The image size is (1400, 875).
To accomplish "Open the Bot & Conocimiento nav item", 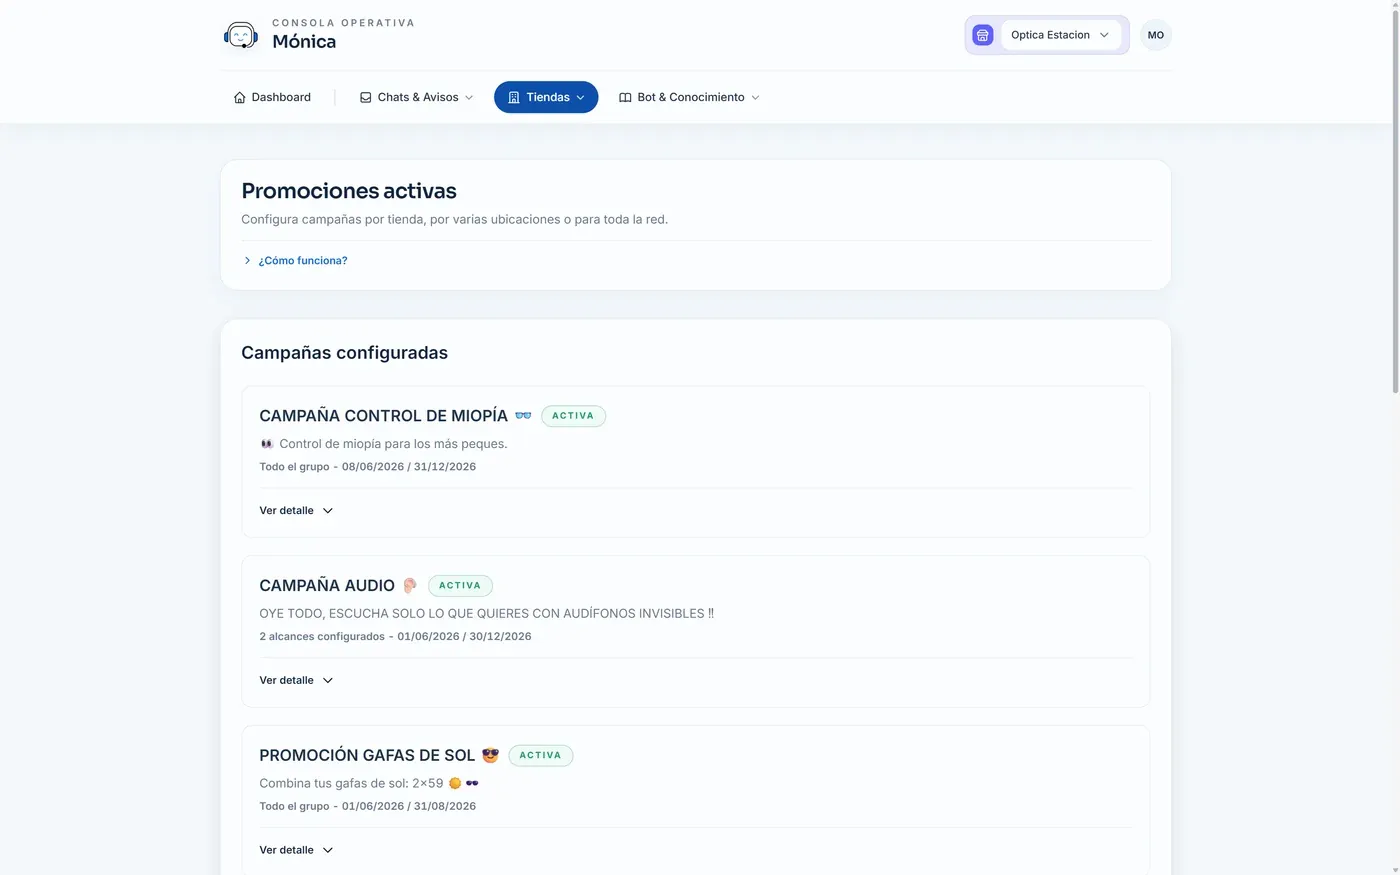I will (689, 97).
